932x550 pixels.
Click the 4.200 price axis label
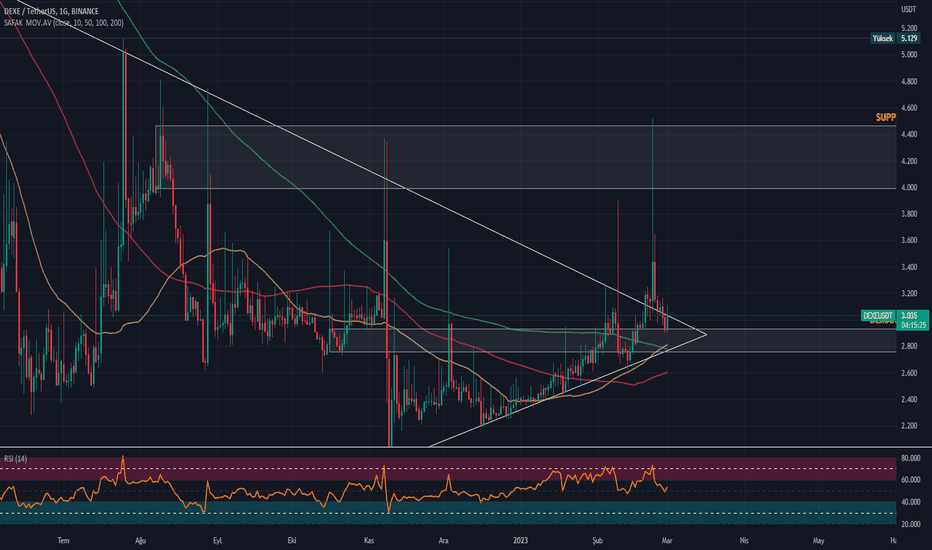[909, 161]
